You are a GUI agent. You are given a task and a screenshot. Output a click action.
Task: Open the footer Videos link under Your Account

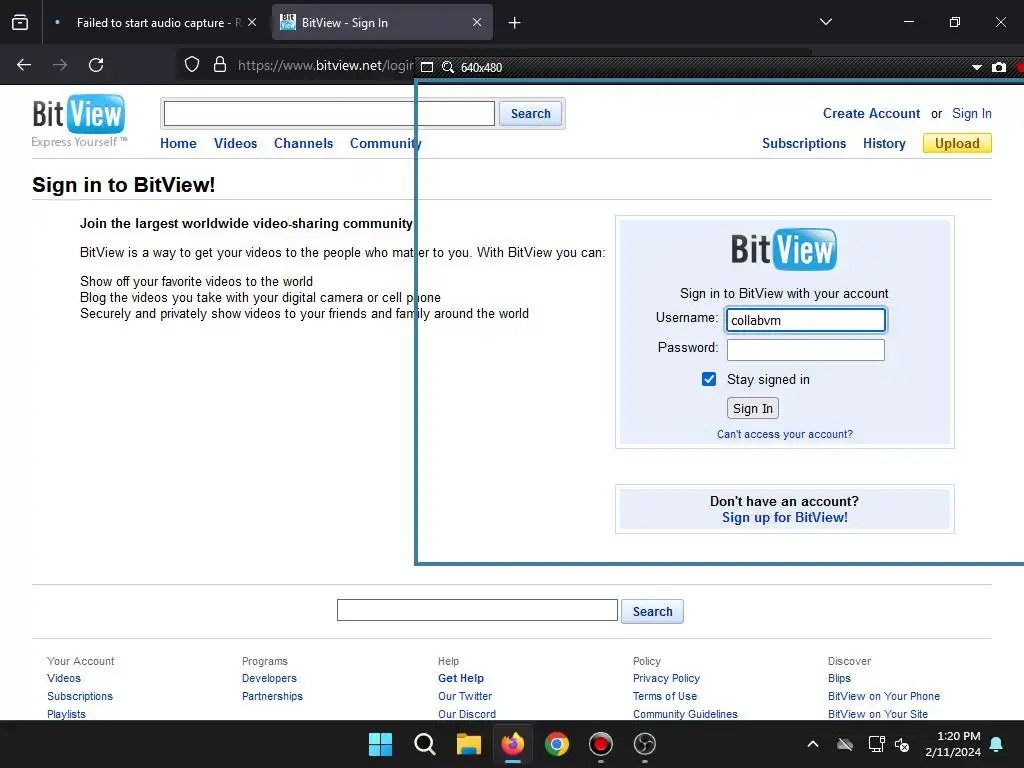tap(64, 678)
